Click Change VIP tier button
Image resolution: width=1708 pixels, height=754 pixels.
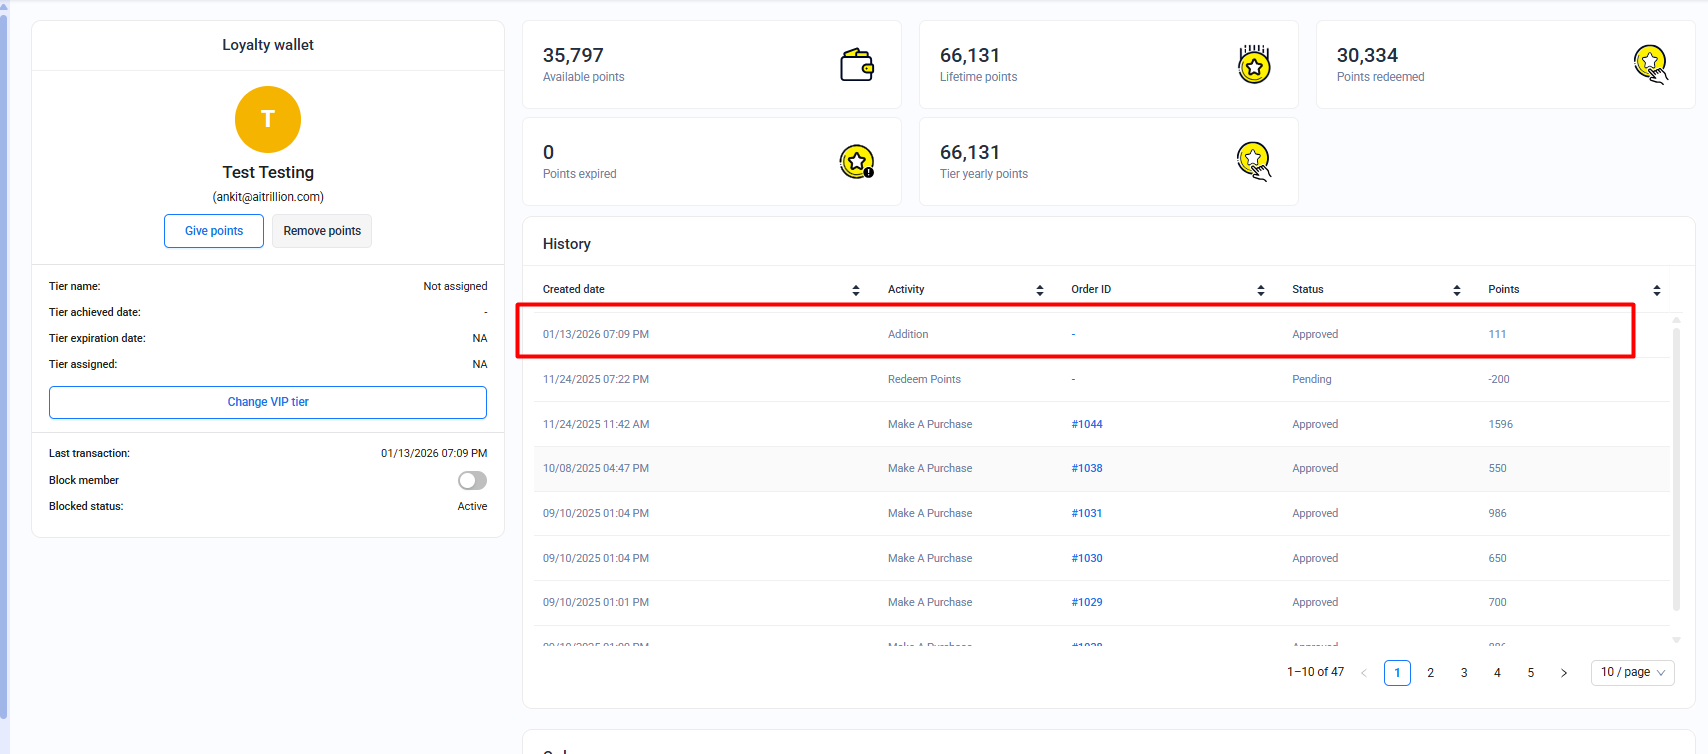coord(268,402)
